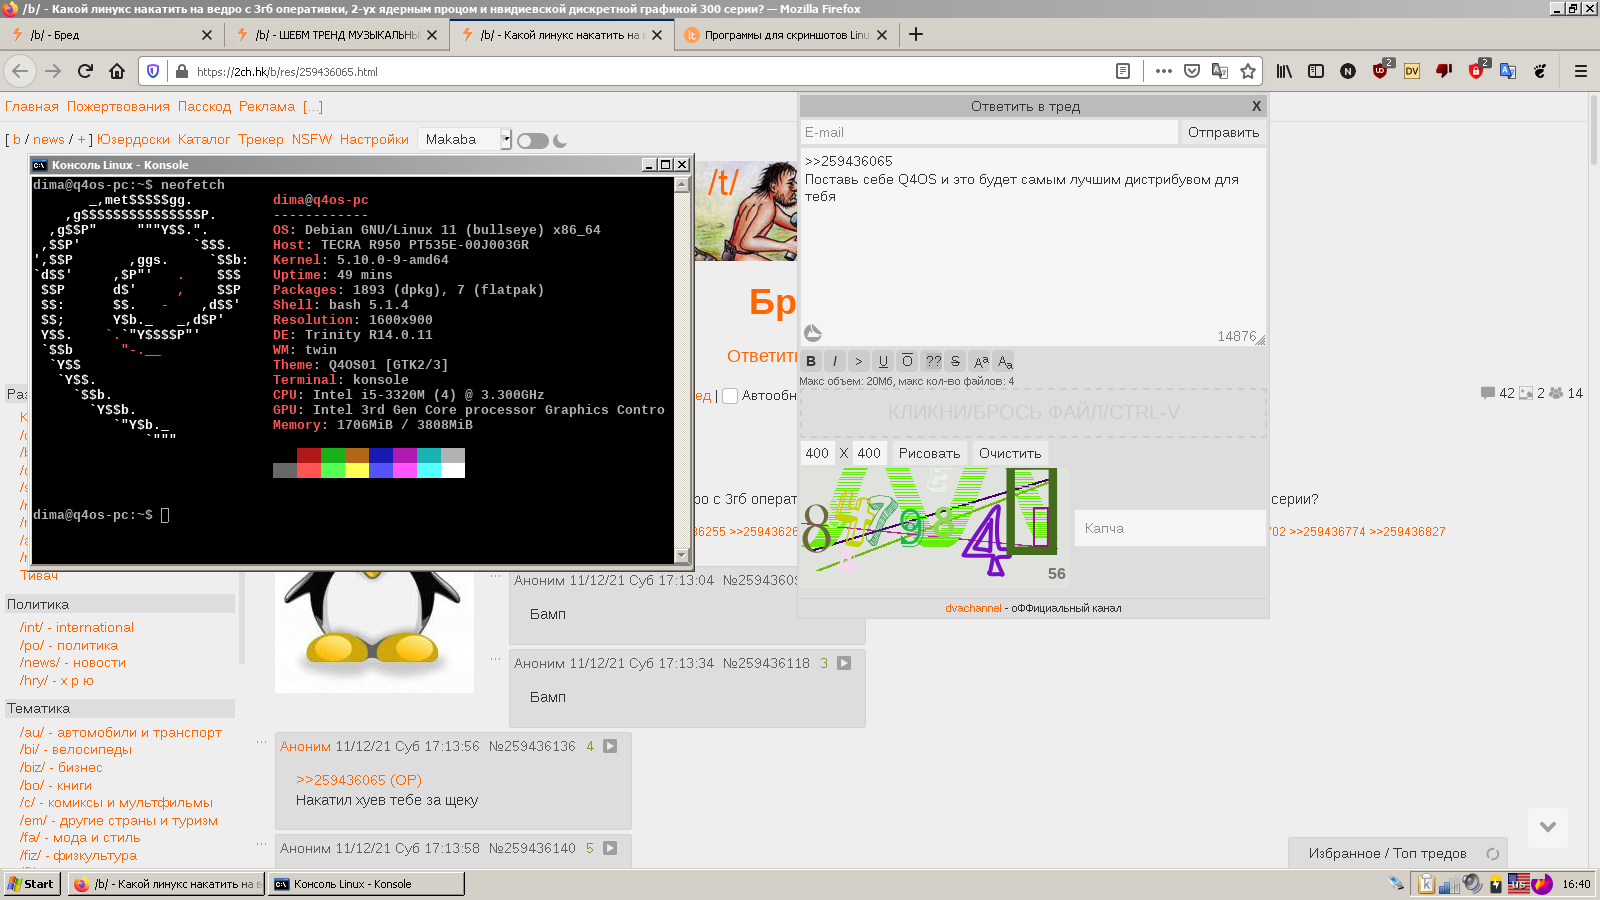The image size is (1600, 900).
Task: Apply bold formatting in reply form
Action: coord(811,361)
